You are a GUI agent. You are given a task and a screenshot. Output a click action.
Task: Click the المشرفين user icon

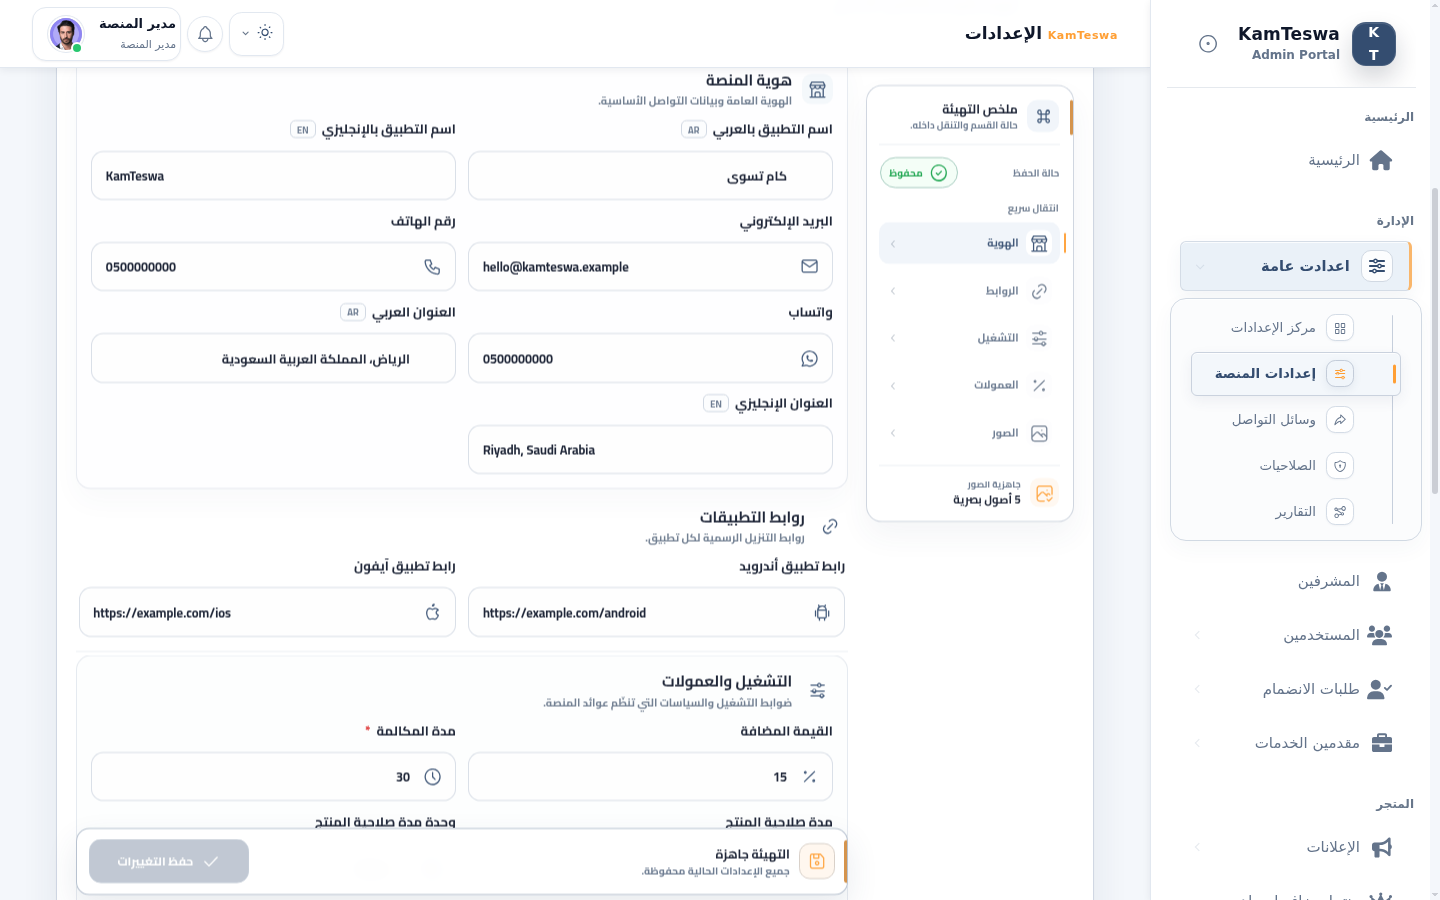[x=1381, y=581]
